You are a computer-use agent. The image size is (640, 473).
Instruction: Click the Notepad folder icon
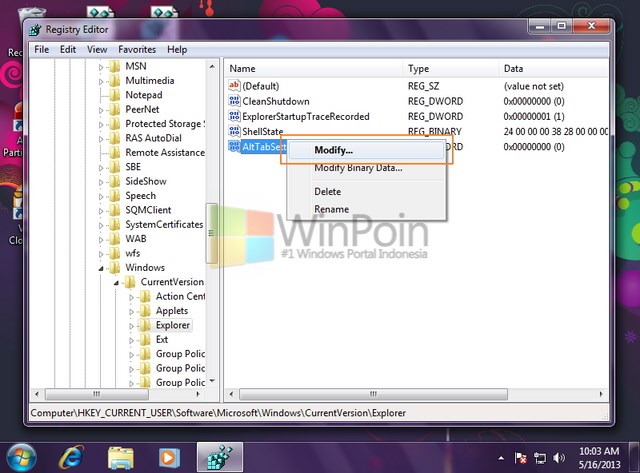pos(115,95)
